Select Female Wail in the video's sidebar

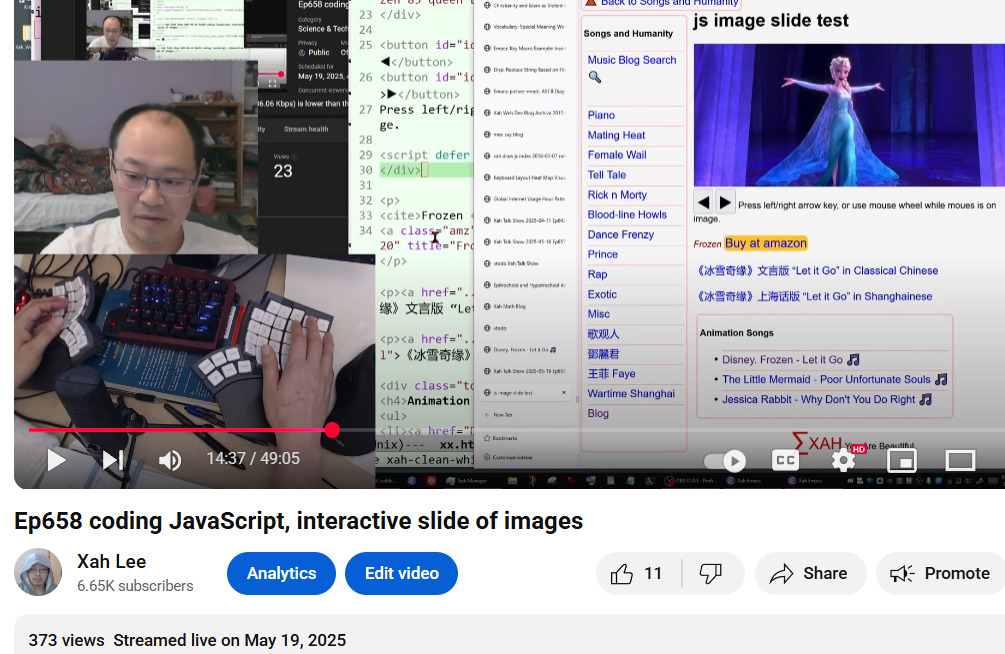tap(617, 155)
